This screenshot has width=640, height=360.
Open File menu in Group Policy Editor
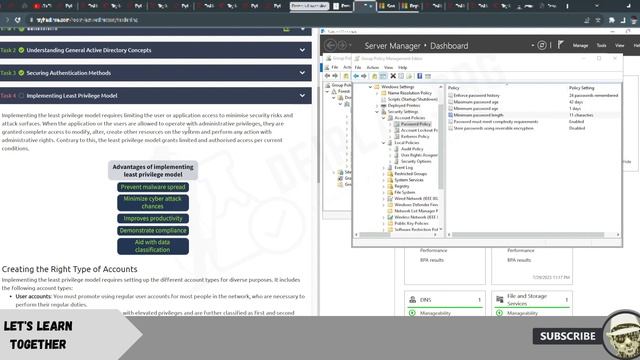[x=358, y=67]
